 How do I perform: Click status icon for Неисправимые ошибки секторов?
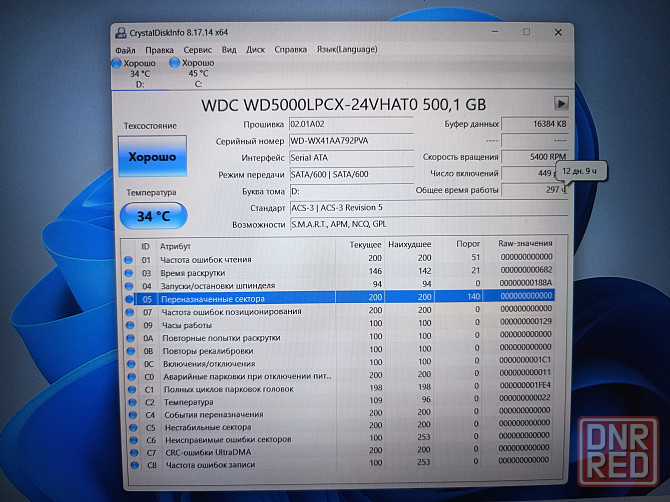pos(134,440)
